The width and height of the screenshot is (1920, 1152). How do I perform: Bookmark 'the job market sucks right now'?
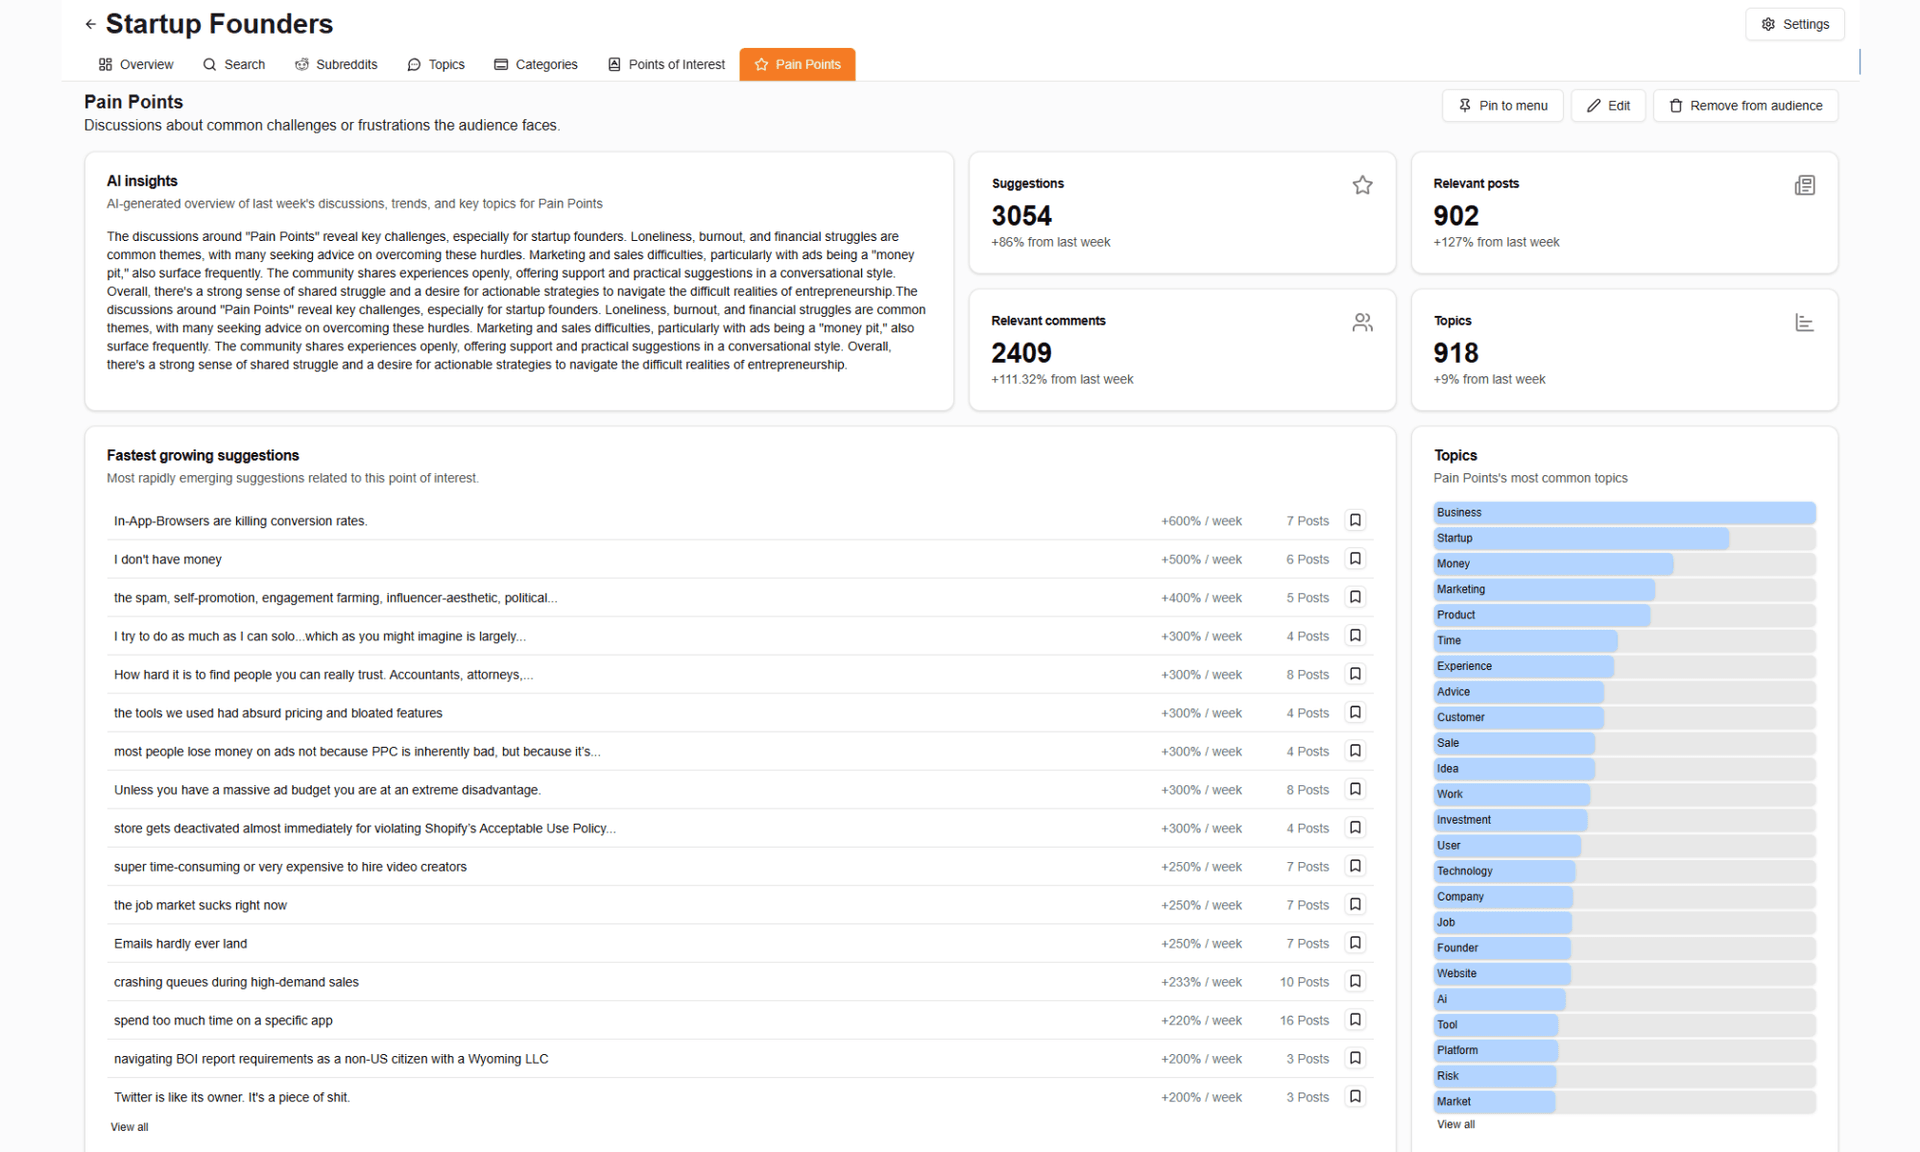pyautogui.click(x=1355, y=905)
